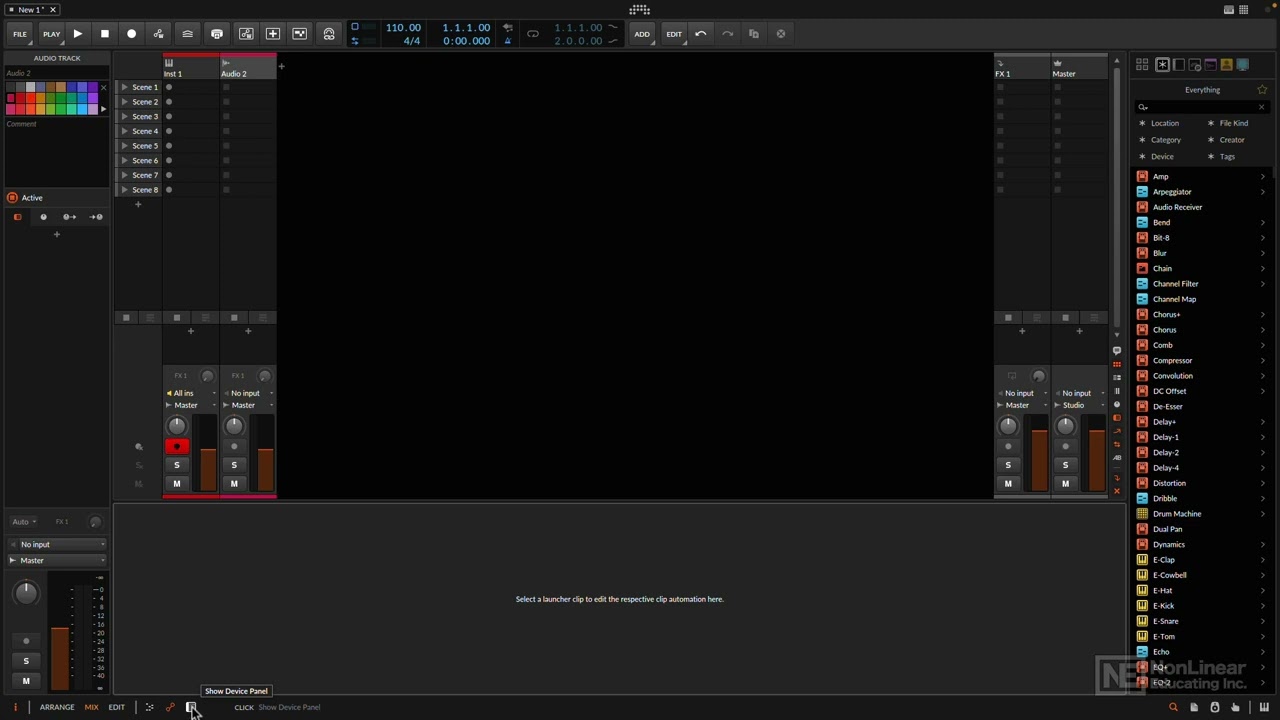
Task: Open the EDIT menu in toolbar
Action: (674, 34)
